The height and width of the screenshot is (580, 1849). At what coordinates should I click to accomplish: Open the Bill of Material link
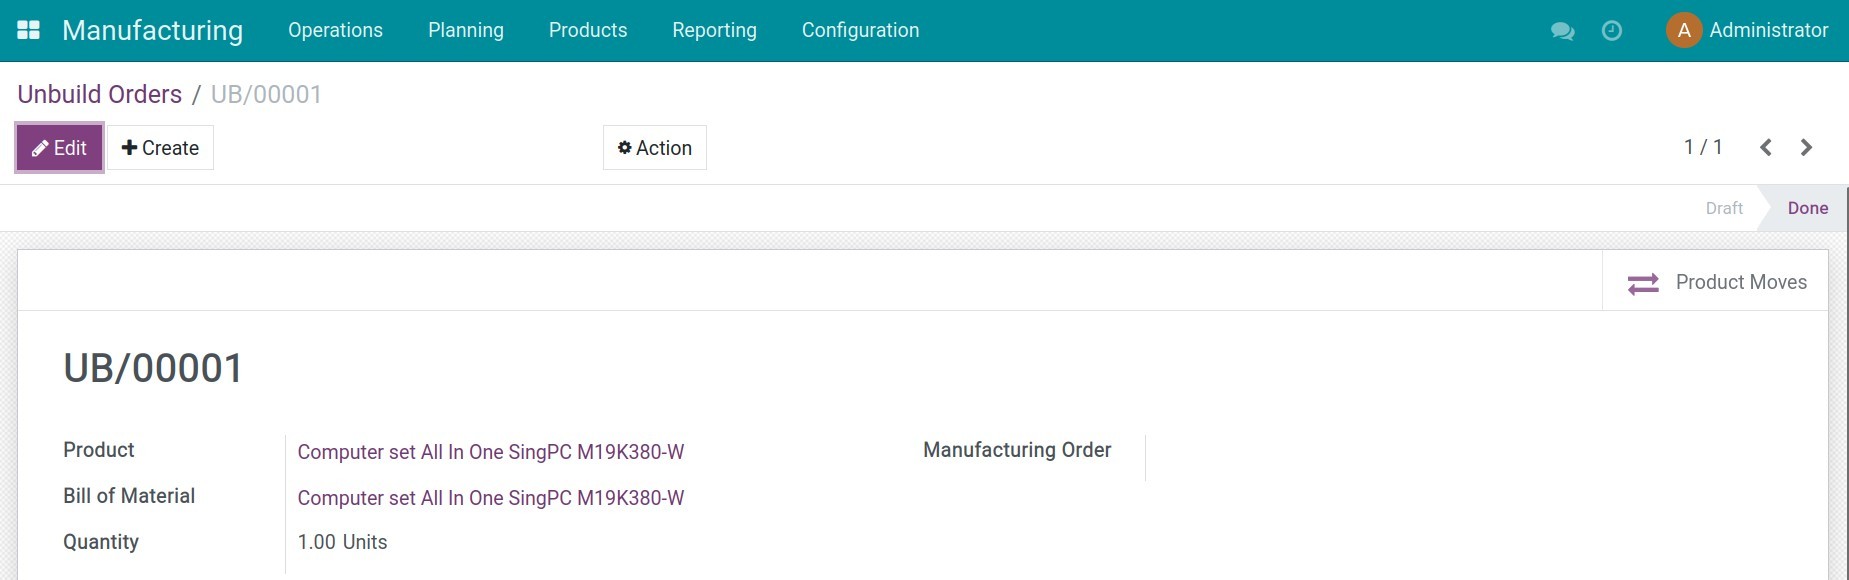point(491,498)
